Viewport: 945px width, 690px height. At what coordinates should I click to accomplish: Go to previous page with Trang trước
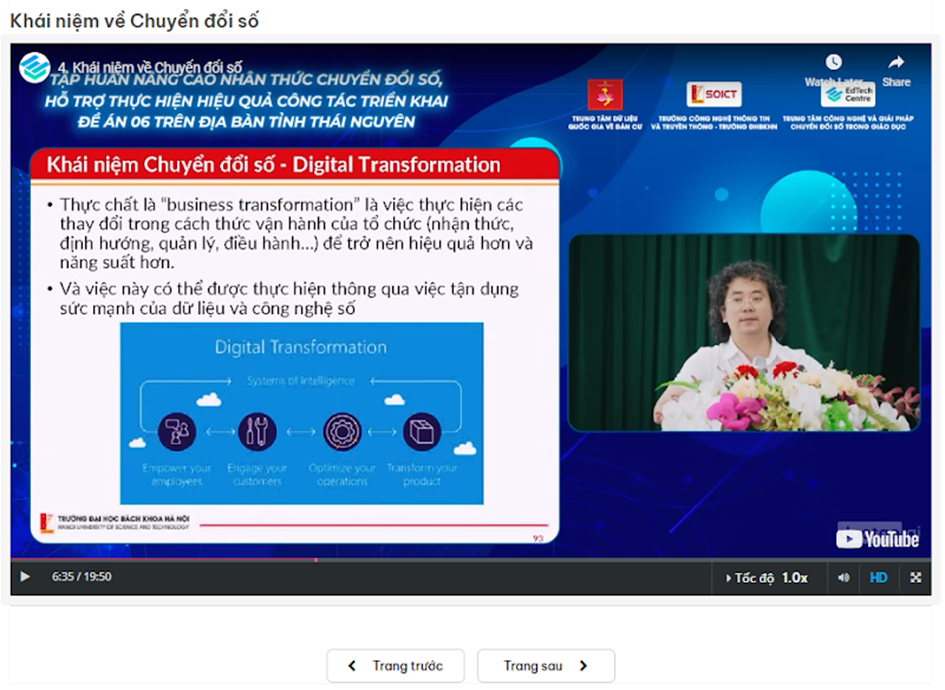pyautogui.click(x=397, y=666)
